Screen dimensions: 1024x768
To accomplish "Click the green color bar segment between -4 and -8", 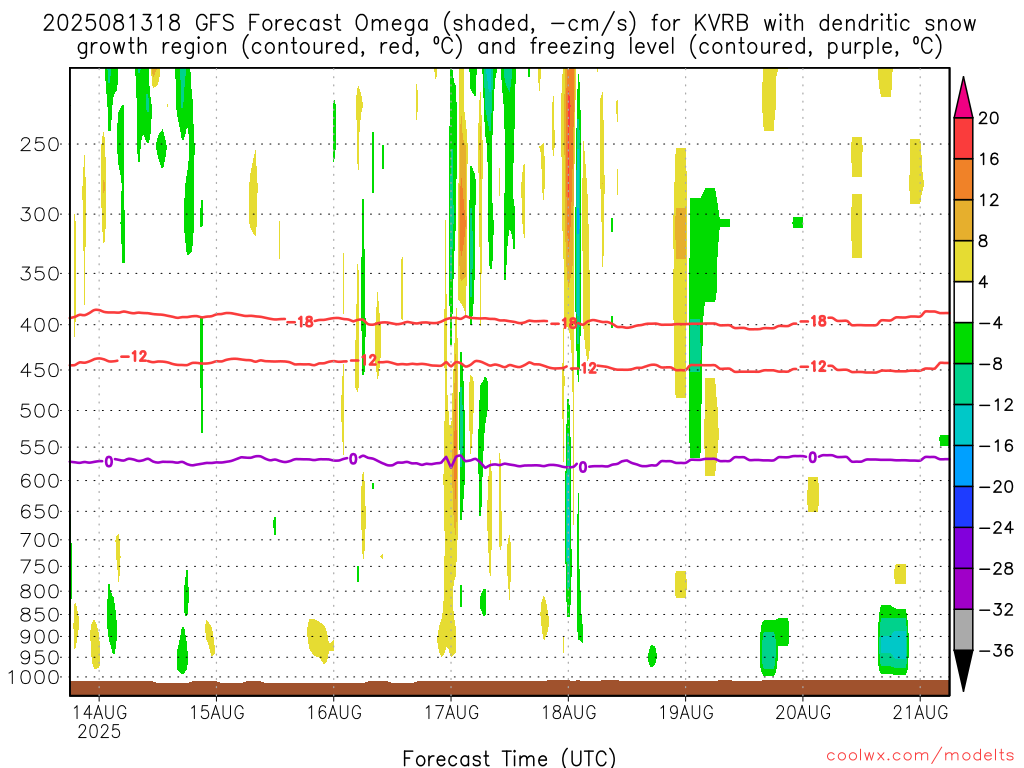I will [963, 344].
